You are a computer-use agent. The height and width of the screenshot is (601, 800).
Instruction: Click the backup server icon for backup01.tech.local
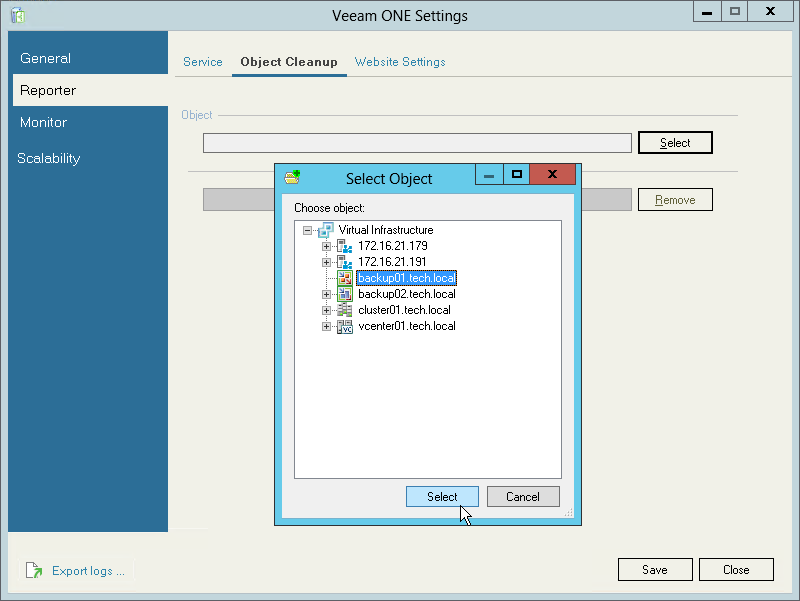344,278
